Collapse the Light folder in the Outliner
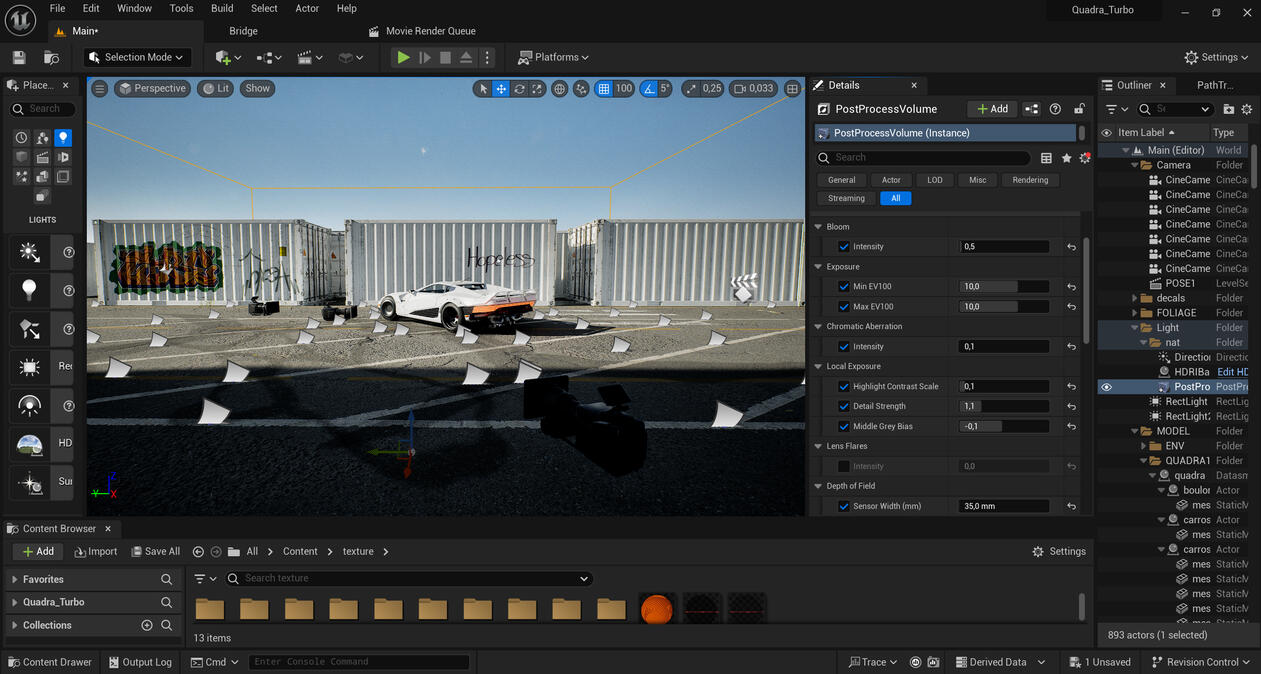 [x=1131, y=327]
